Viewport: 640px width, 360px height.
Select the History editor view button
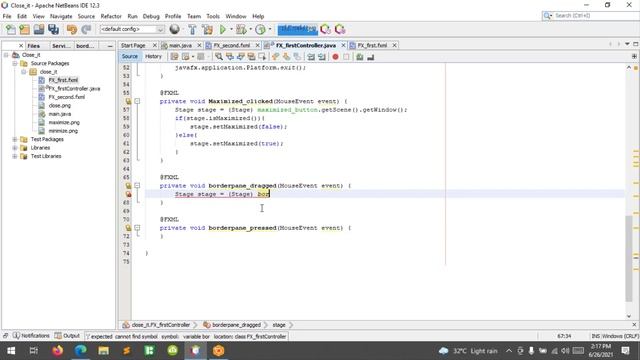point(153,57)
